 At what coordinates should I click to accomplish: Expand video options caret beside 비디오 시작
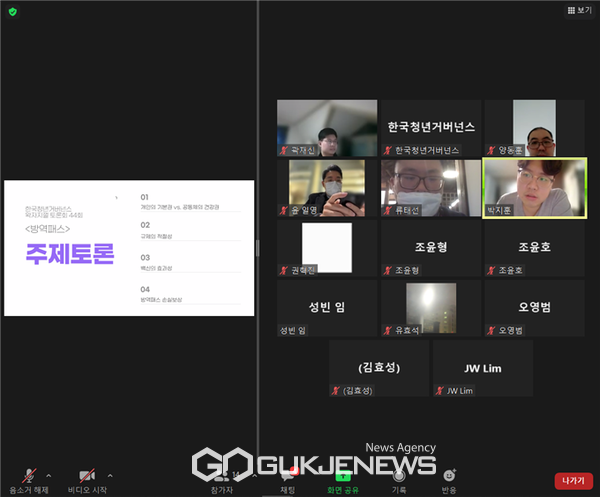[110, 476]
